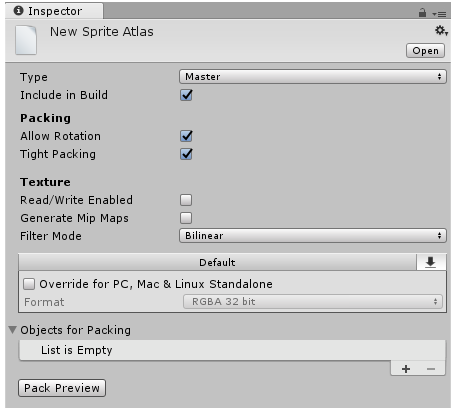Toggle the Tight Packing checkbox
Viewport: 452px width, 410px height.
pyautogui.click(x=186, y=154)
